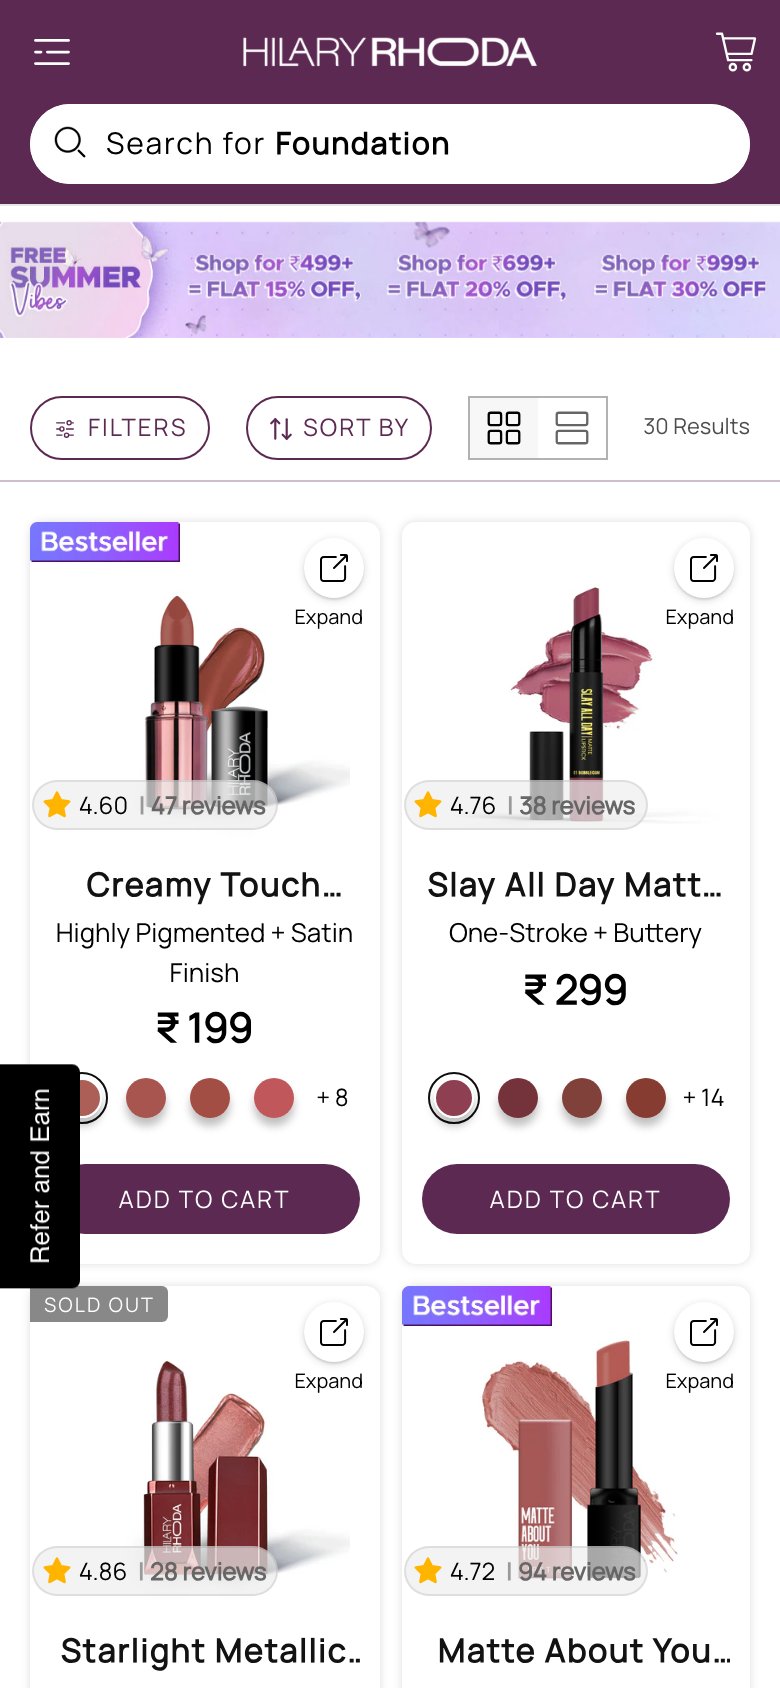
Task: Expand the Creamy Touch lipstick preview
Action: point(333,568)
